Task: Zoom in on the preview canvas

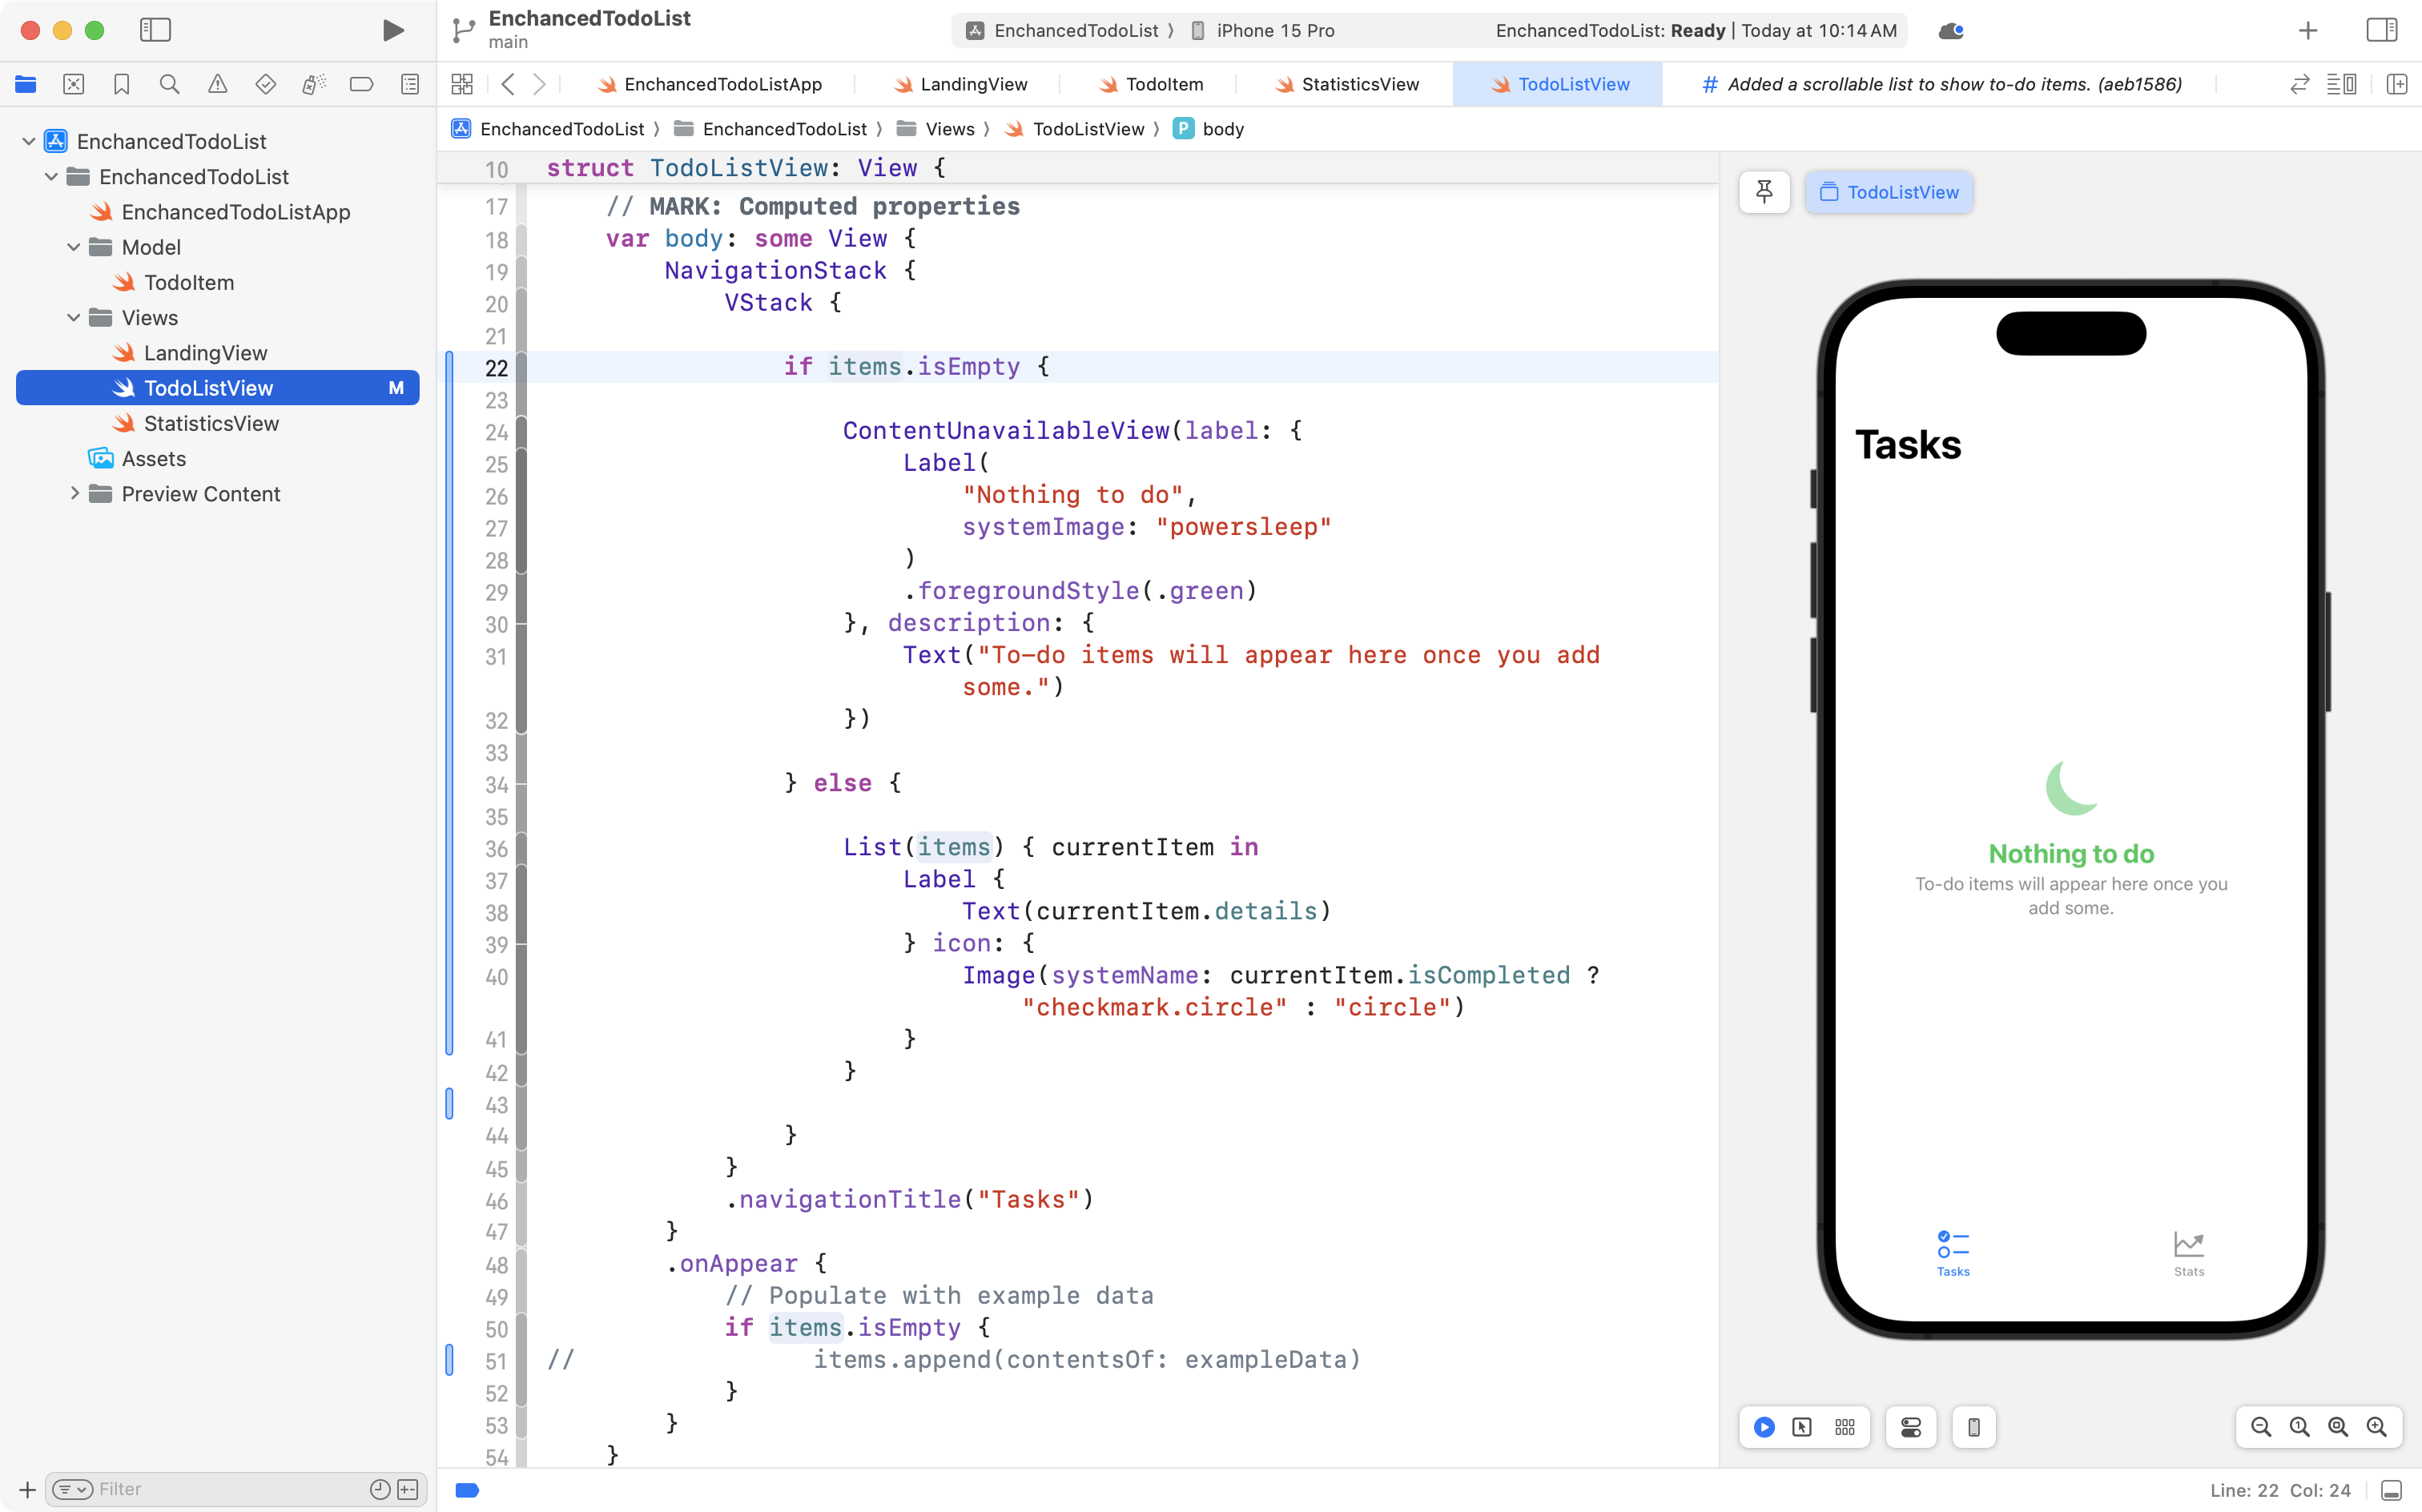Action: point(2378,1427)
